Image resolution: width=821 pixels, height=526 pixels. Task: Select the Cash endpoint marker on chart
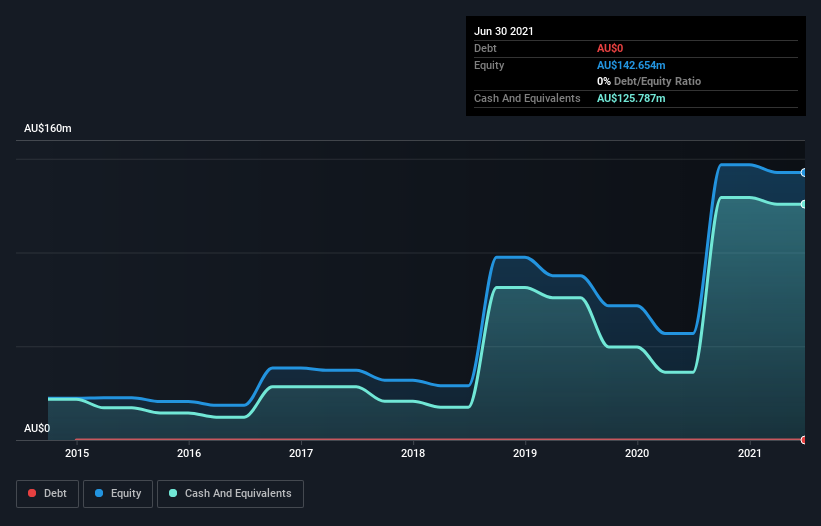[x=804, y=204]
